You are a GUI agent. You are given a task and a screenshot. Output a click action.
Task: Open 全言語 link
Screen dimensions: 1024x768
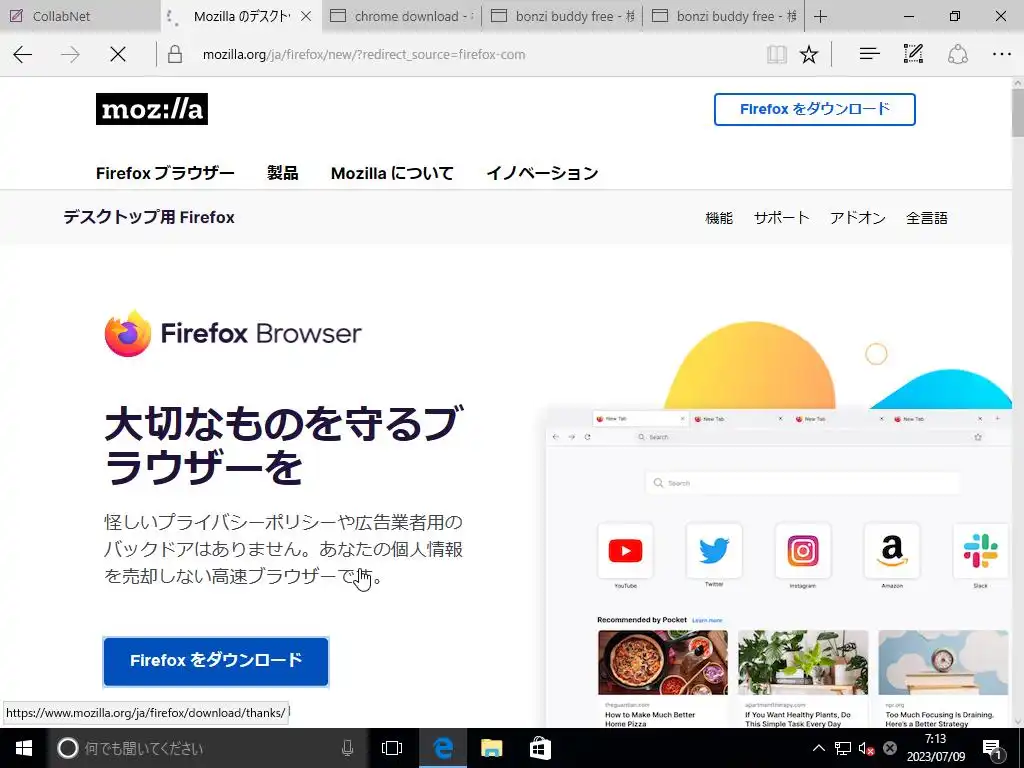[x=927, y=218]
